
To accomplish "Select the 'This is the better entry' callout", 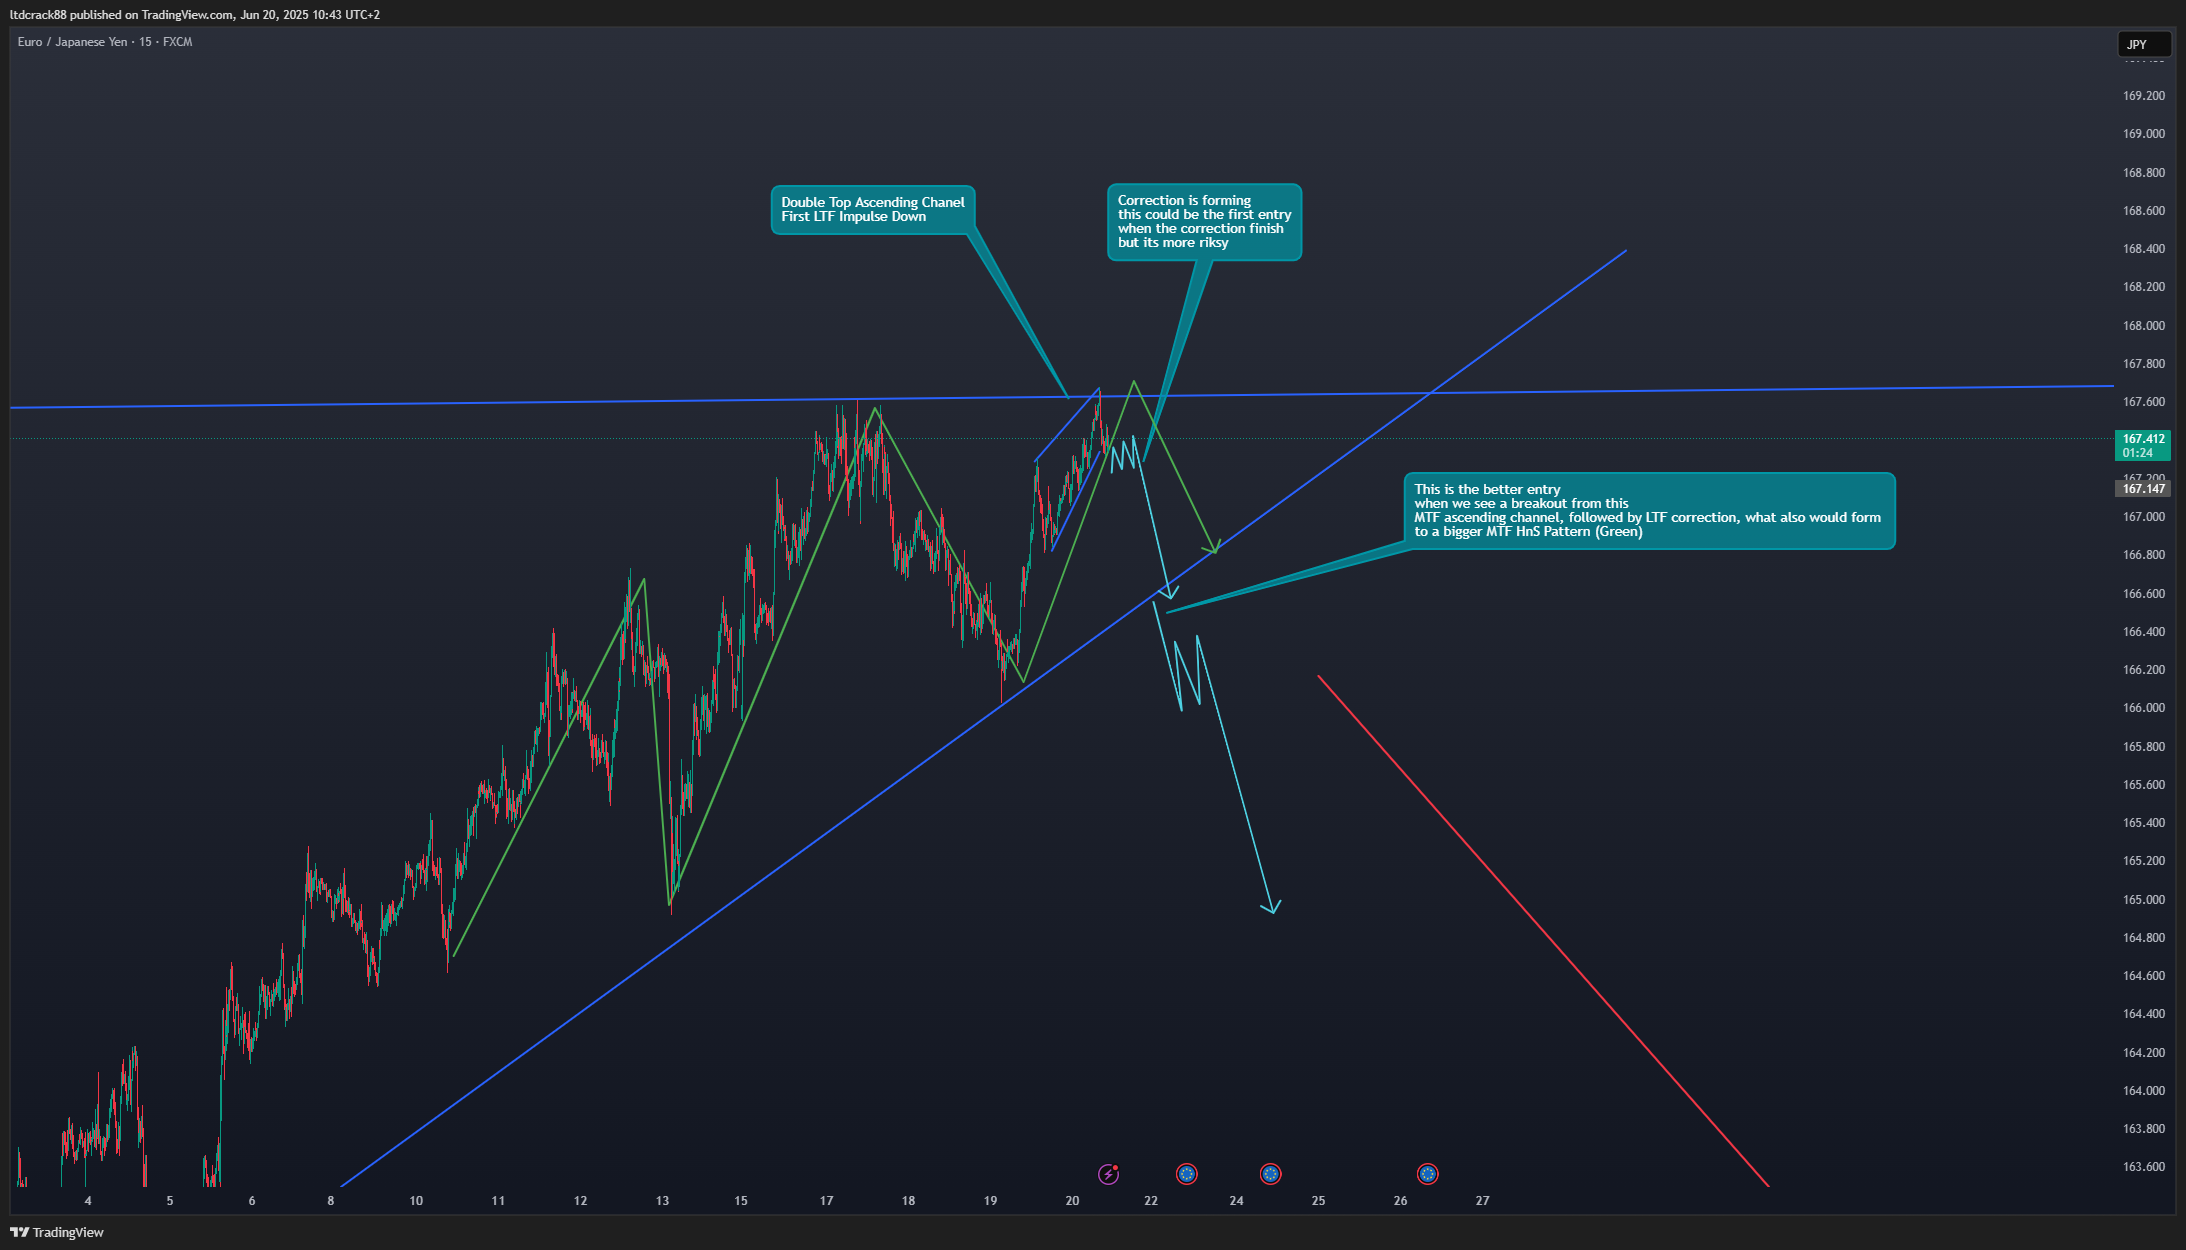I will click(x=1649, y=511).
